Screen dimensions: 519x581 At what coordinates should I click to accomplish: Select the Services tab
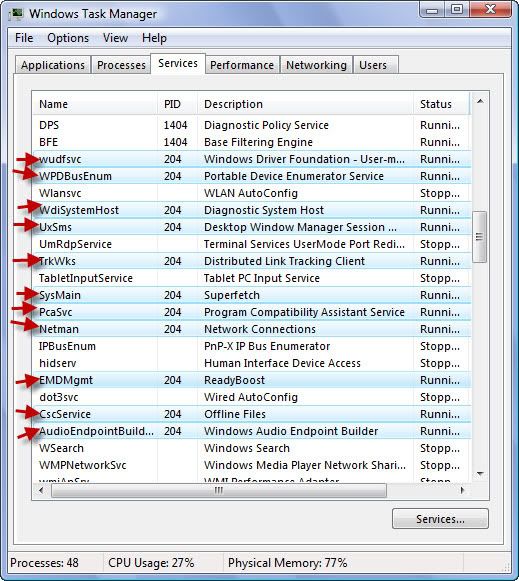(178, 64)
